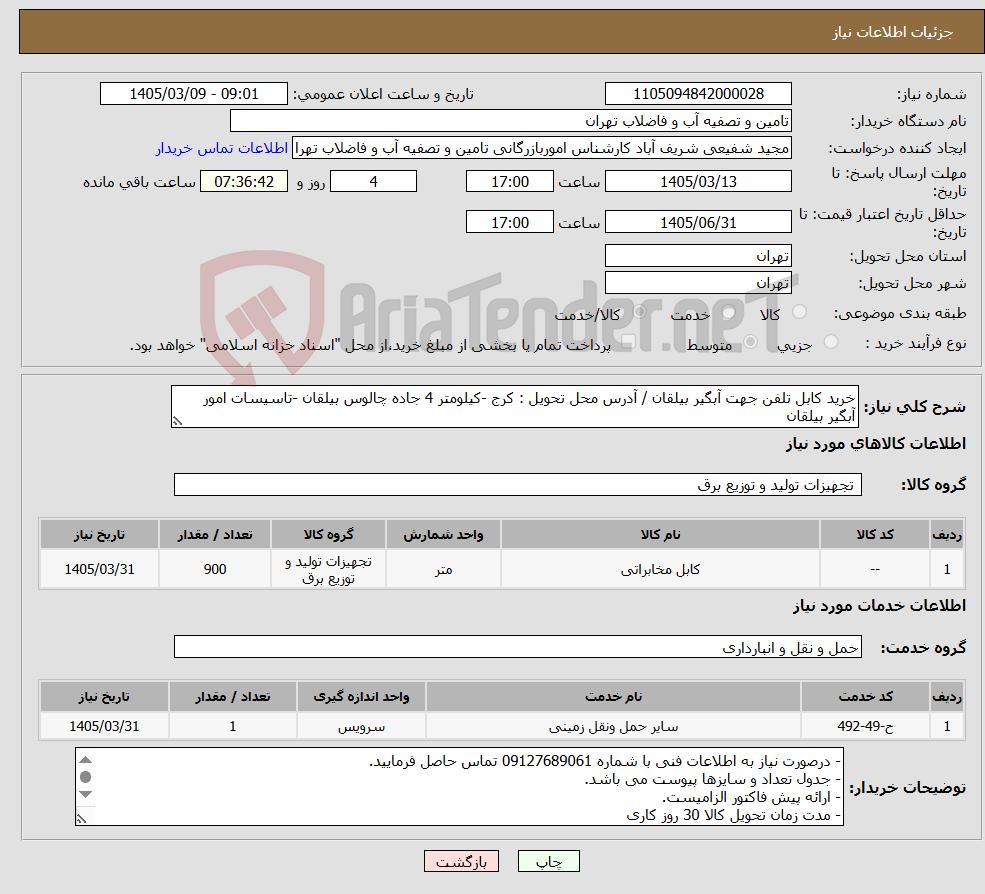
Task: Click the کد کالا column header
Action: (x=875, y=535)
